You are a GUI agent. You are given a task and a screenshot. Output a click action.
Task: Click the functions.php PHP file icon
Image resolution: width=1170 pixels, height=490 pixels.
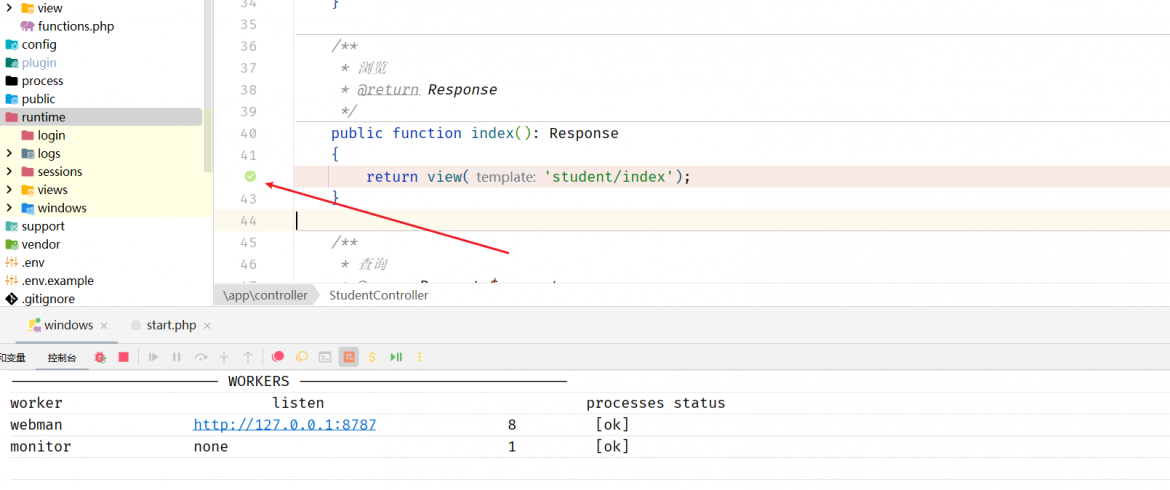coord(28,26)
